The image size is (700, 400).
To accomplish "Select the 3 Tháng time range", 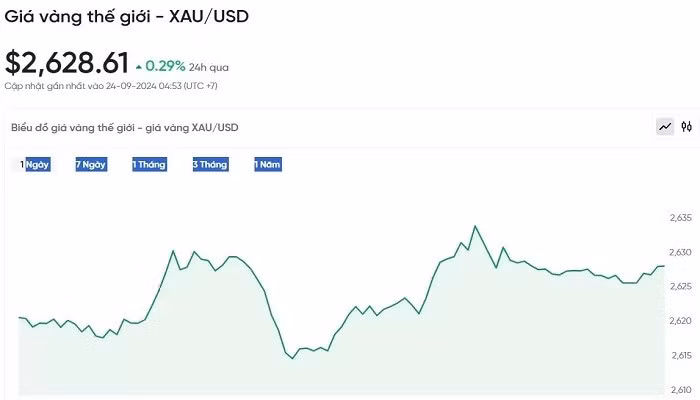I will (210, 164).
